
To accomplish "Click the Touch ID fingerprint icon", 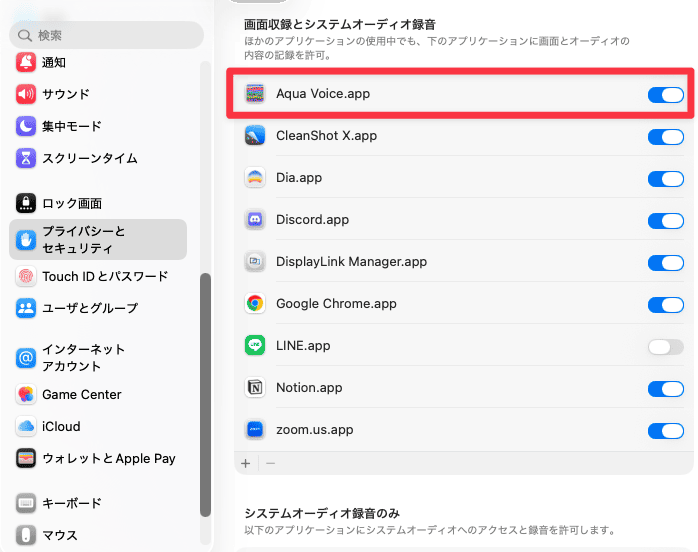I will [26, 276].
